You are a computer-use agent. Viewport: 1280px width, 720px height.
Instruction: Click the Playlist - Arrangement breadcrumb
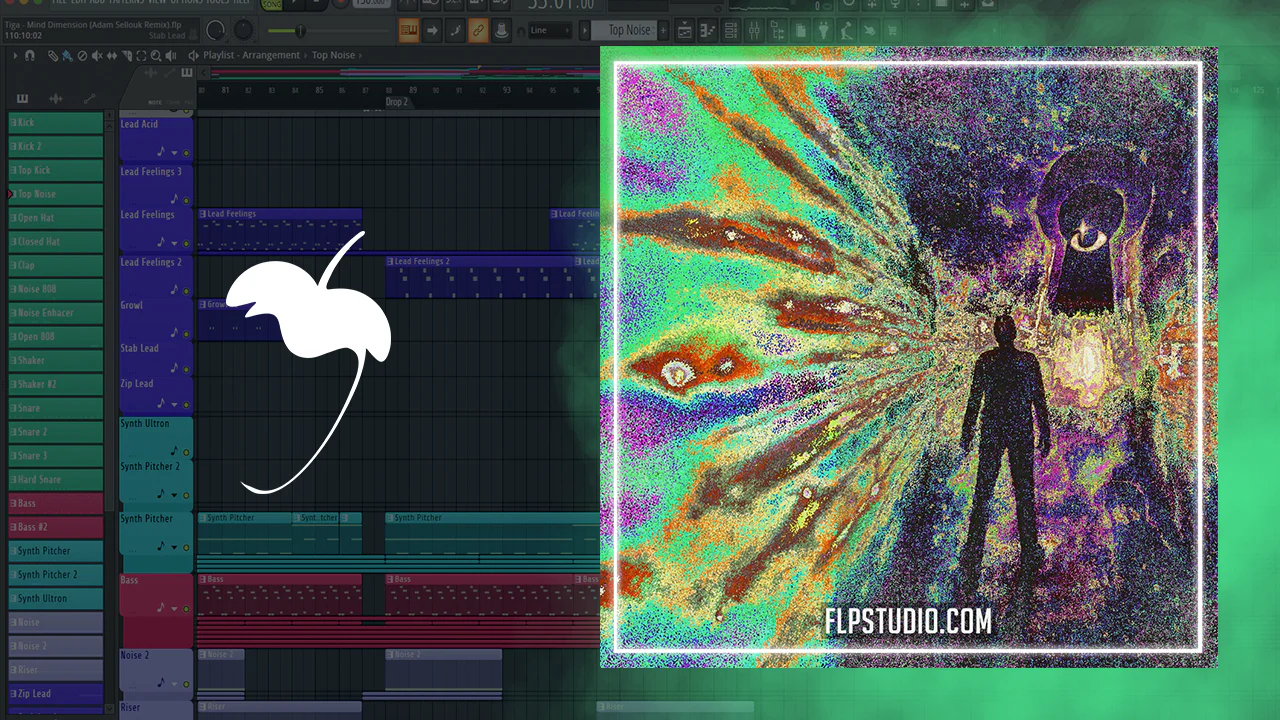click(x=251, y=56)
